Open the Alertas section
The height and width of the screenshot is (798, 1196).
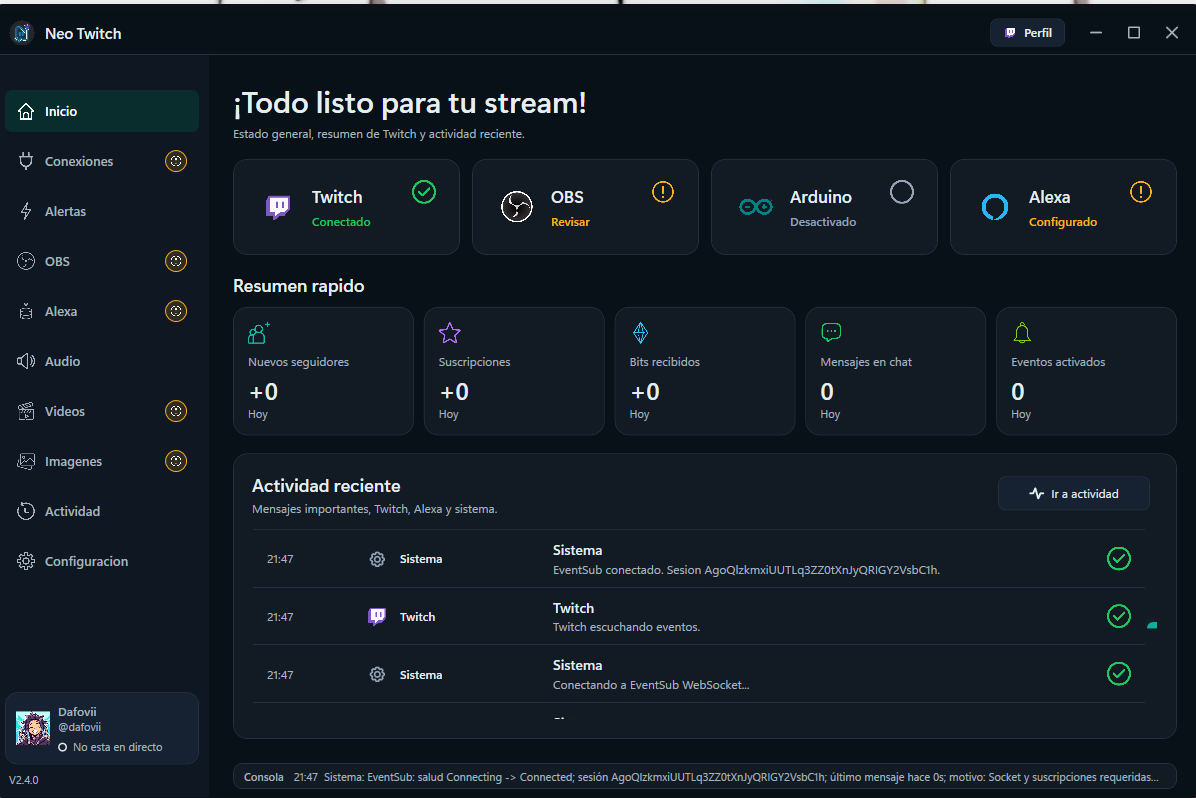tap(101, 211)
